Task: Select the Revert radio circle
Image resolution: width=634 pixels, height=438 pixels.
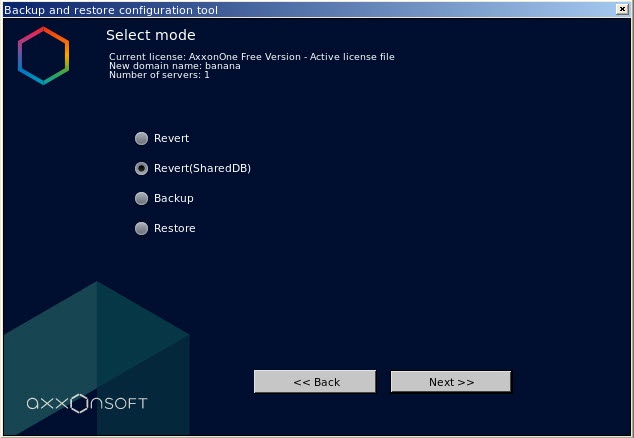Action: click(141, 138)
